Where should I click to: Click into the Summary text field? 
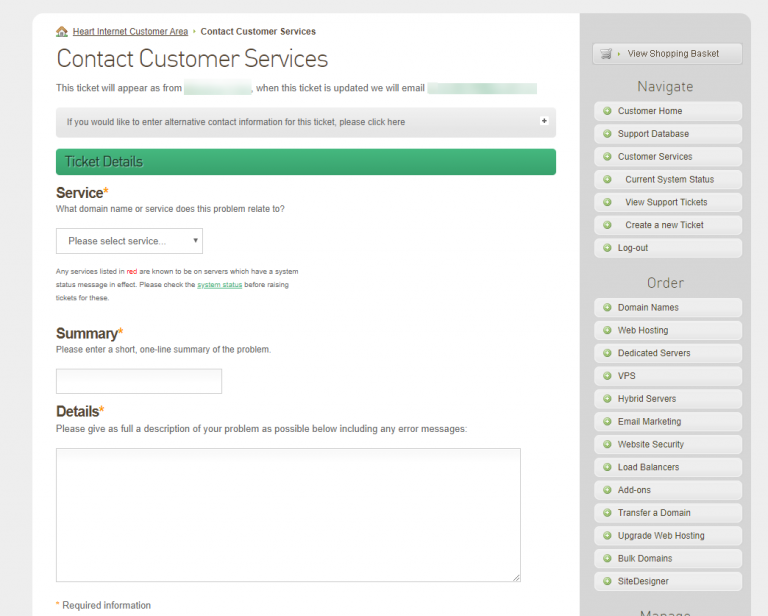tap(139, 381)
